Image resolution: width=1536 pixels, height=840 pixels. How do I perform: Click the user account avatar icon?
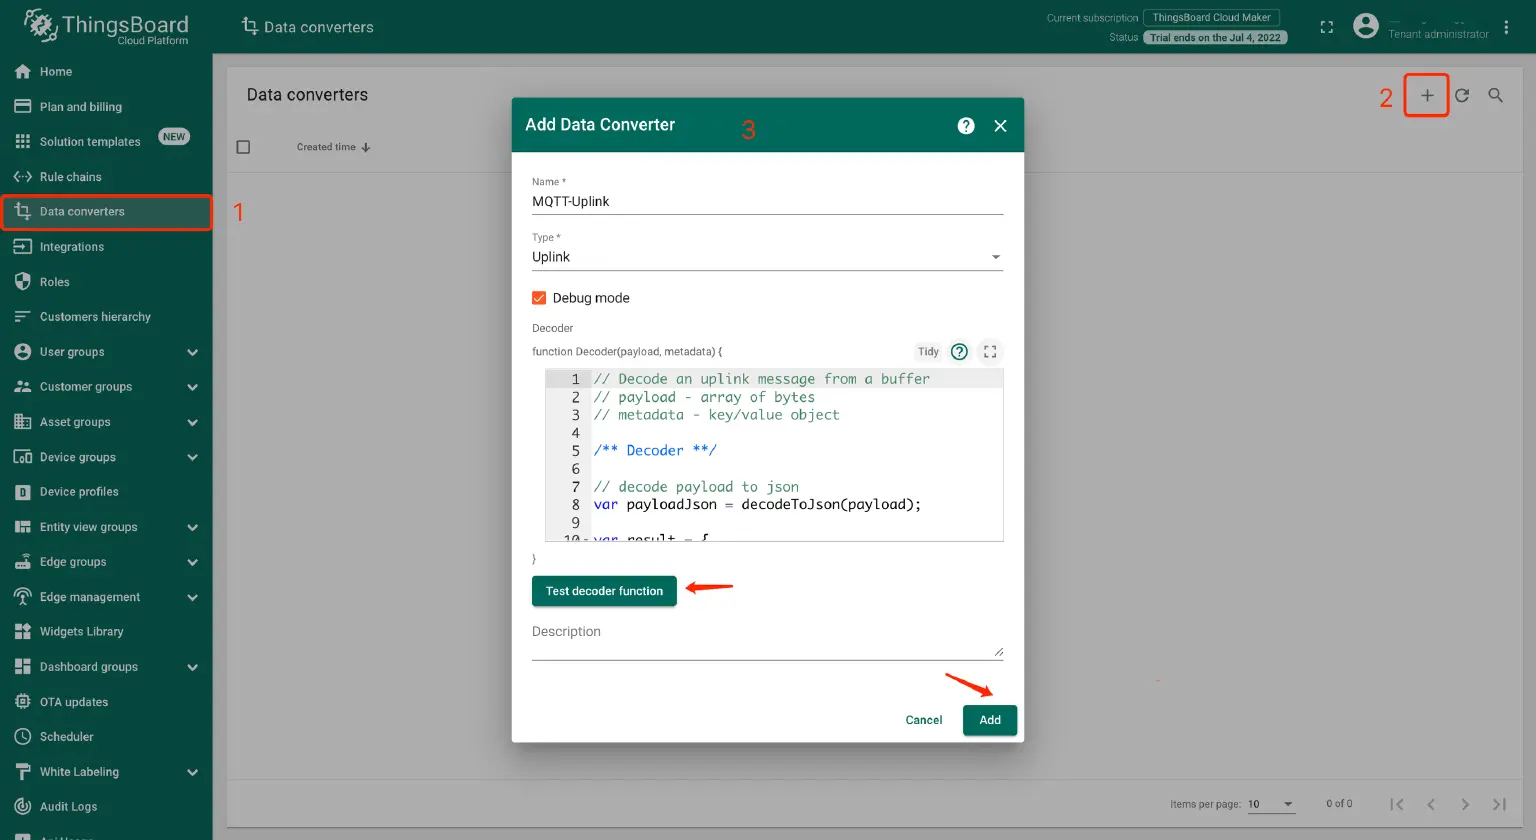pos(1365,27)
